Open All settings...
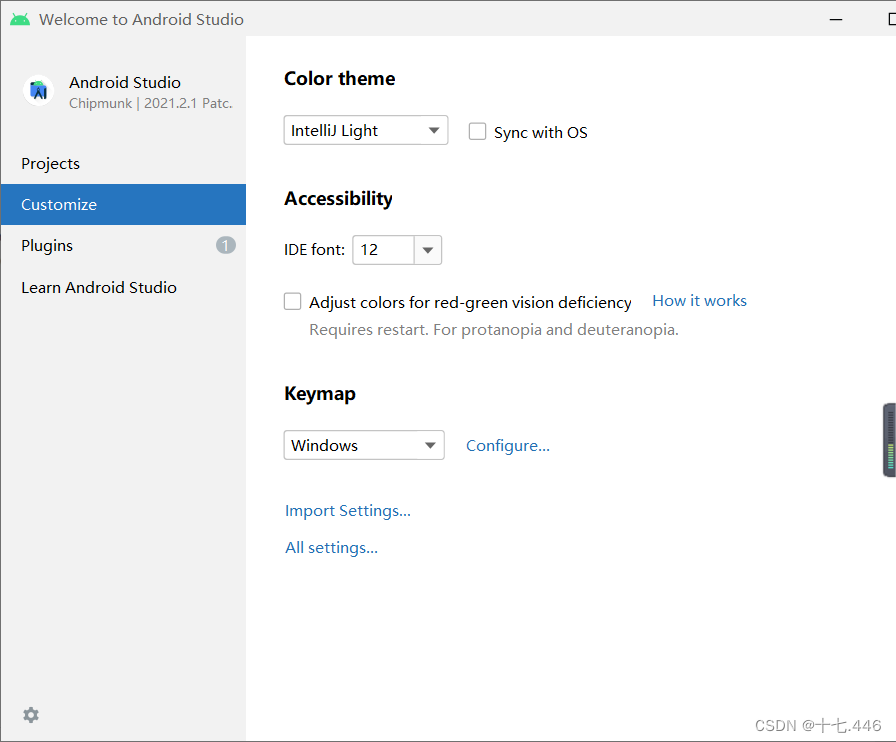Image resolution: width=896 pixels, height=742 pixels. point(331,547)
